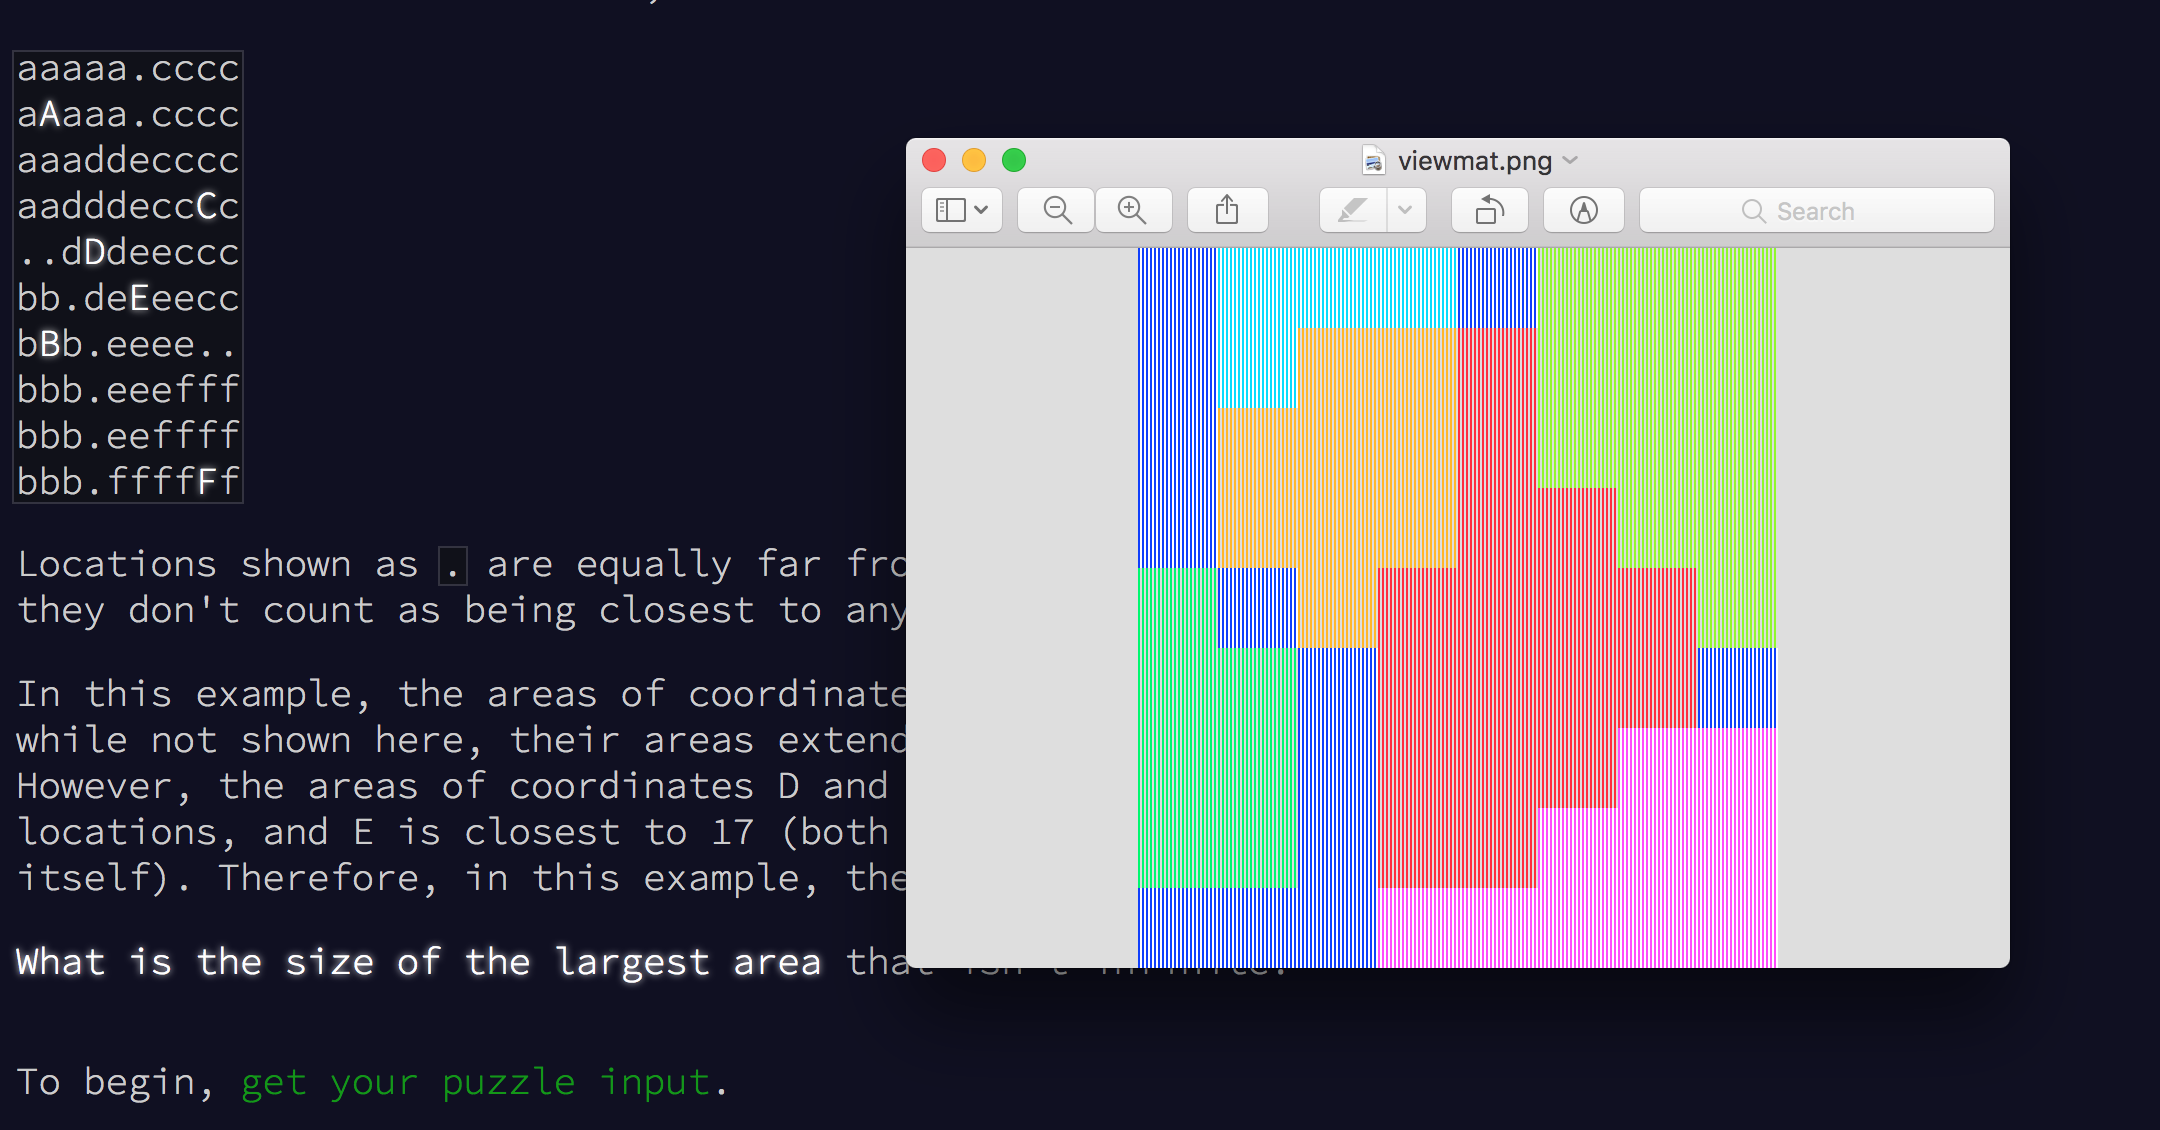
Task: Close the viewmat.png Preview window
Action: [x=934, y=160]
